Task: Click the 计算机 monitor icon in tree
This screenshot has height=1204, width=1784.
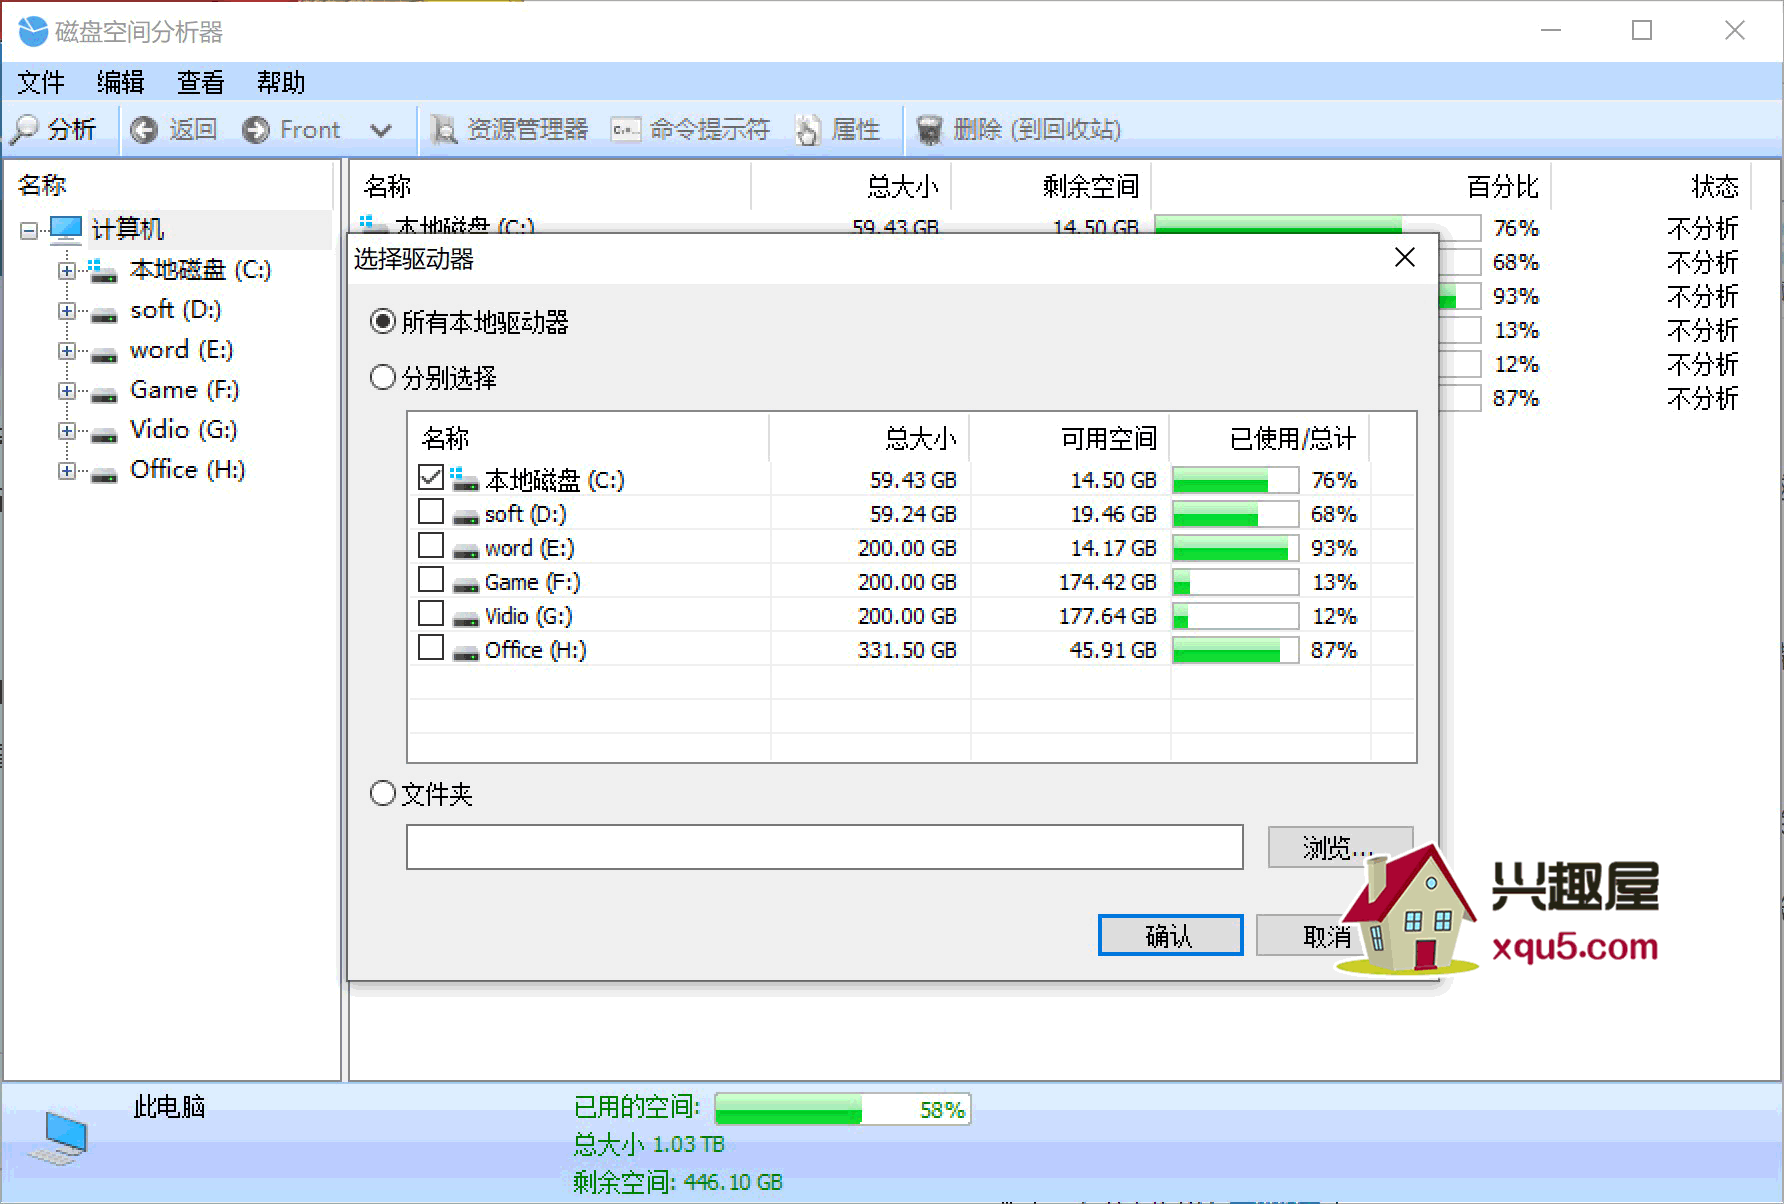Action: (66, 230)
